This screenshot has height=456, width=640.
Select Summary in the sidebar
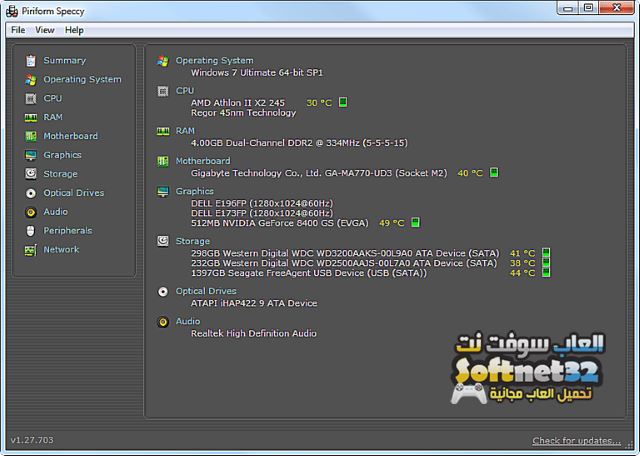(64, 60)
